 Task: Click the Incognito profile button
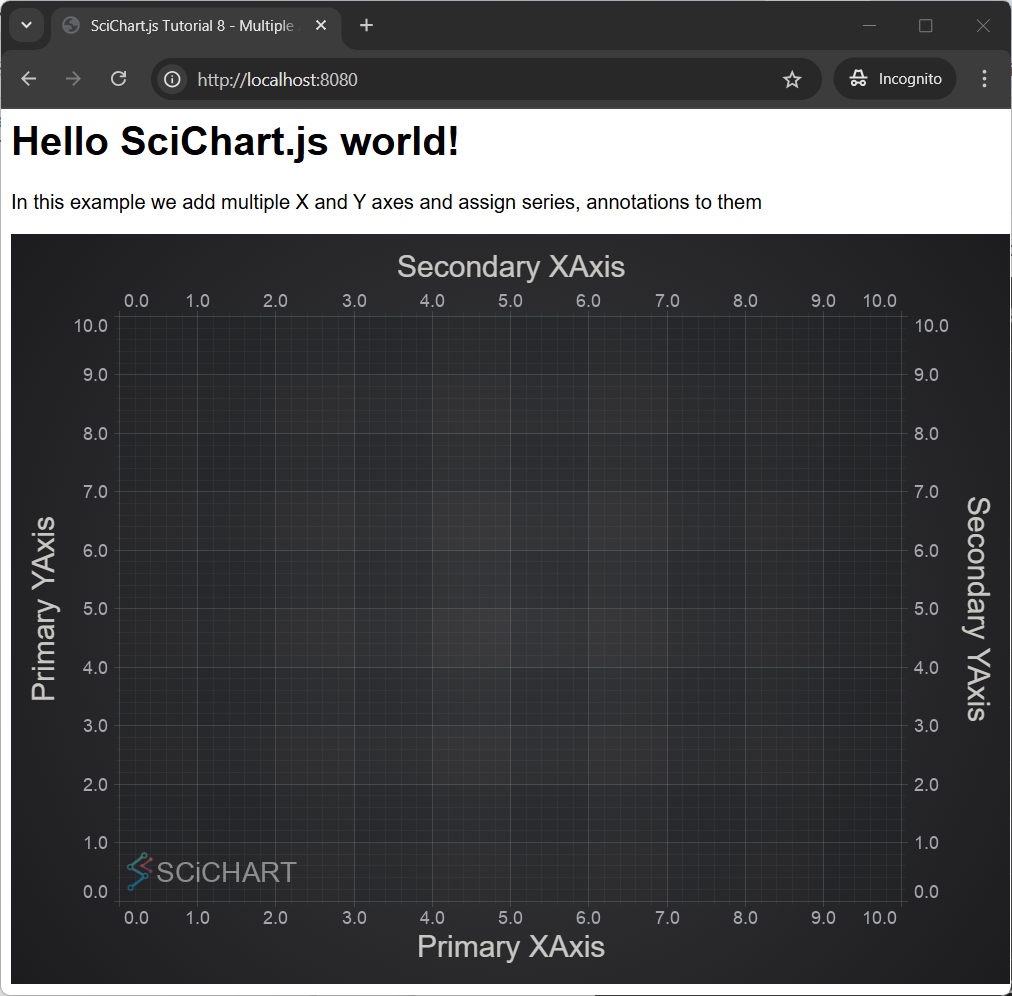(895, 79)
